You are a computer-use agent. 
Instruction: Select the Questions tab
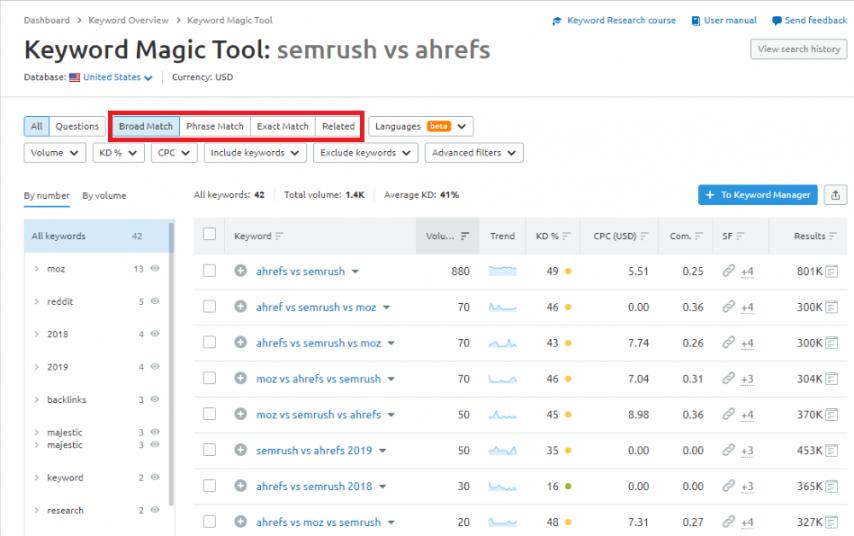point(77,127)
